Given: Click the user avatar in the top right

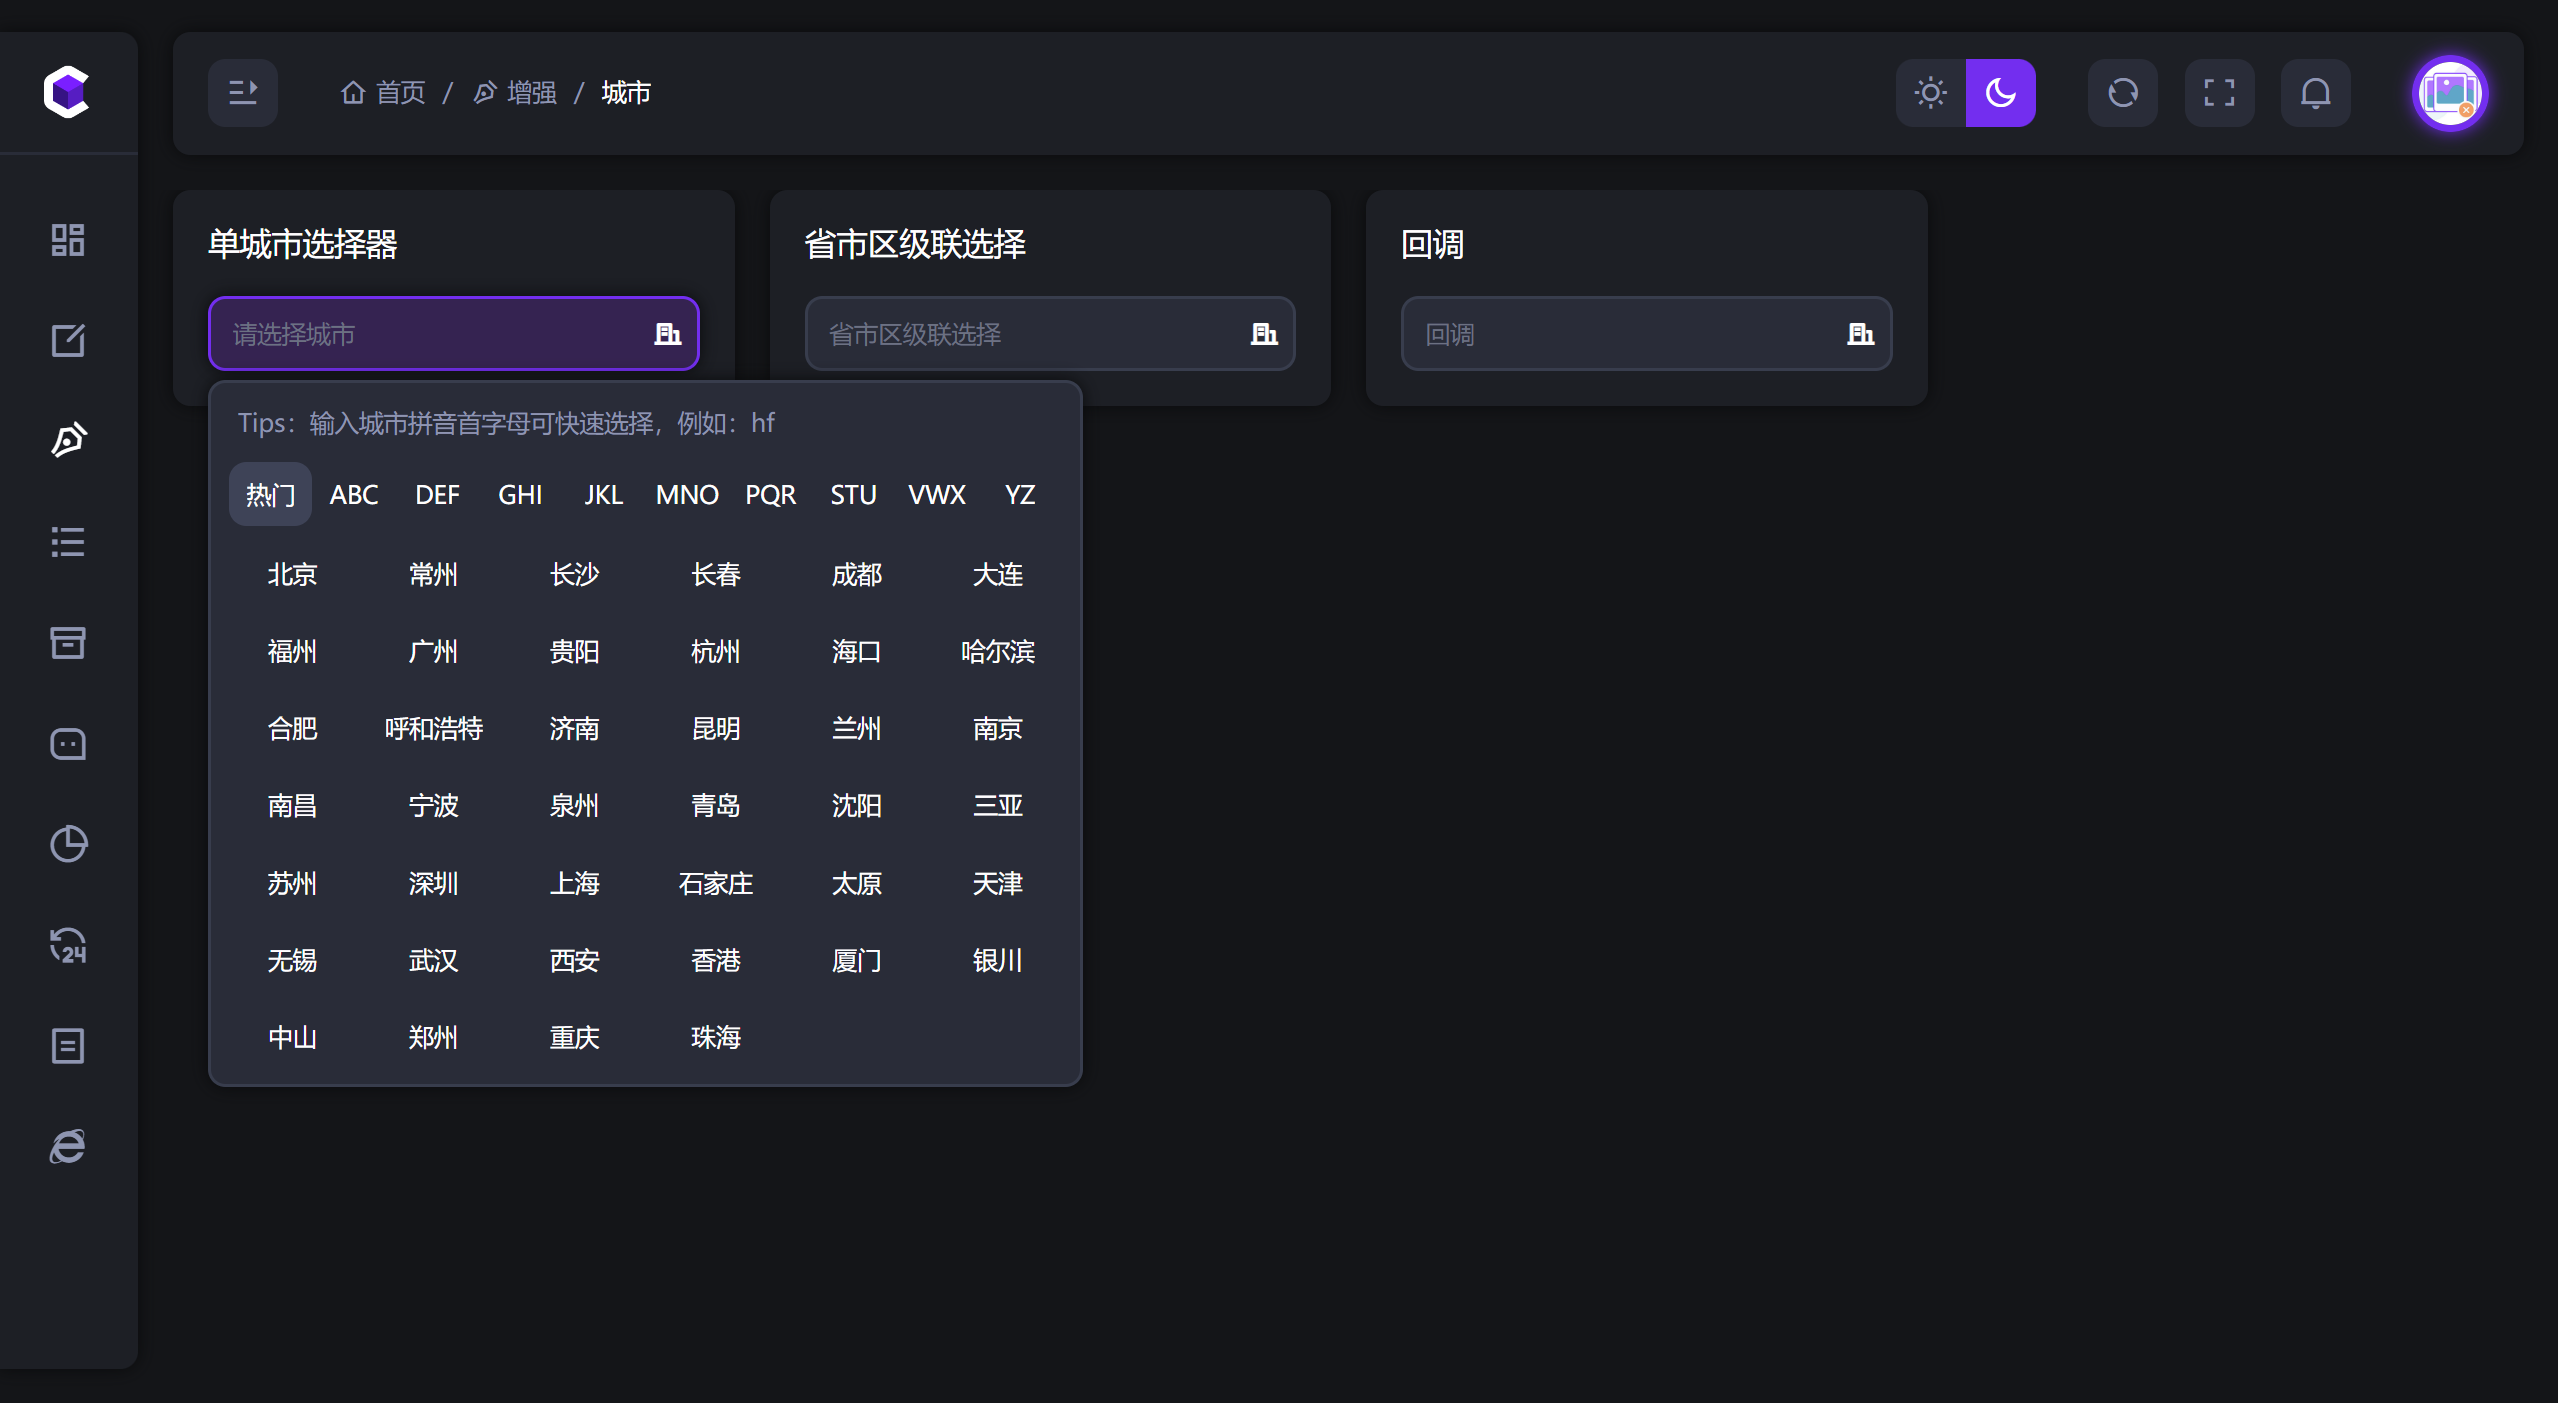Looking at the screenshot, I should pyautogui.click(x=2451, y=92).
